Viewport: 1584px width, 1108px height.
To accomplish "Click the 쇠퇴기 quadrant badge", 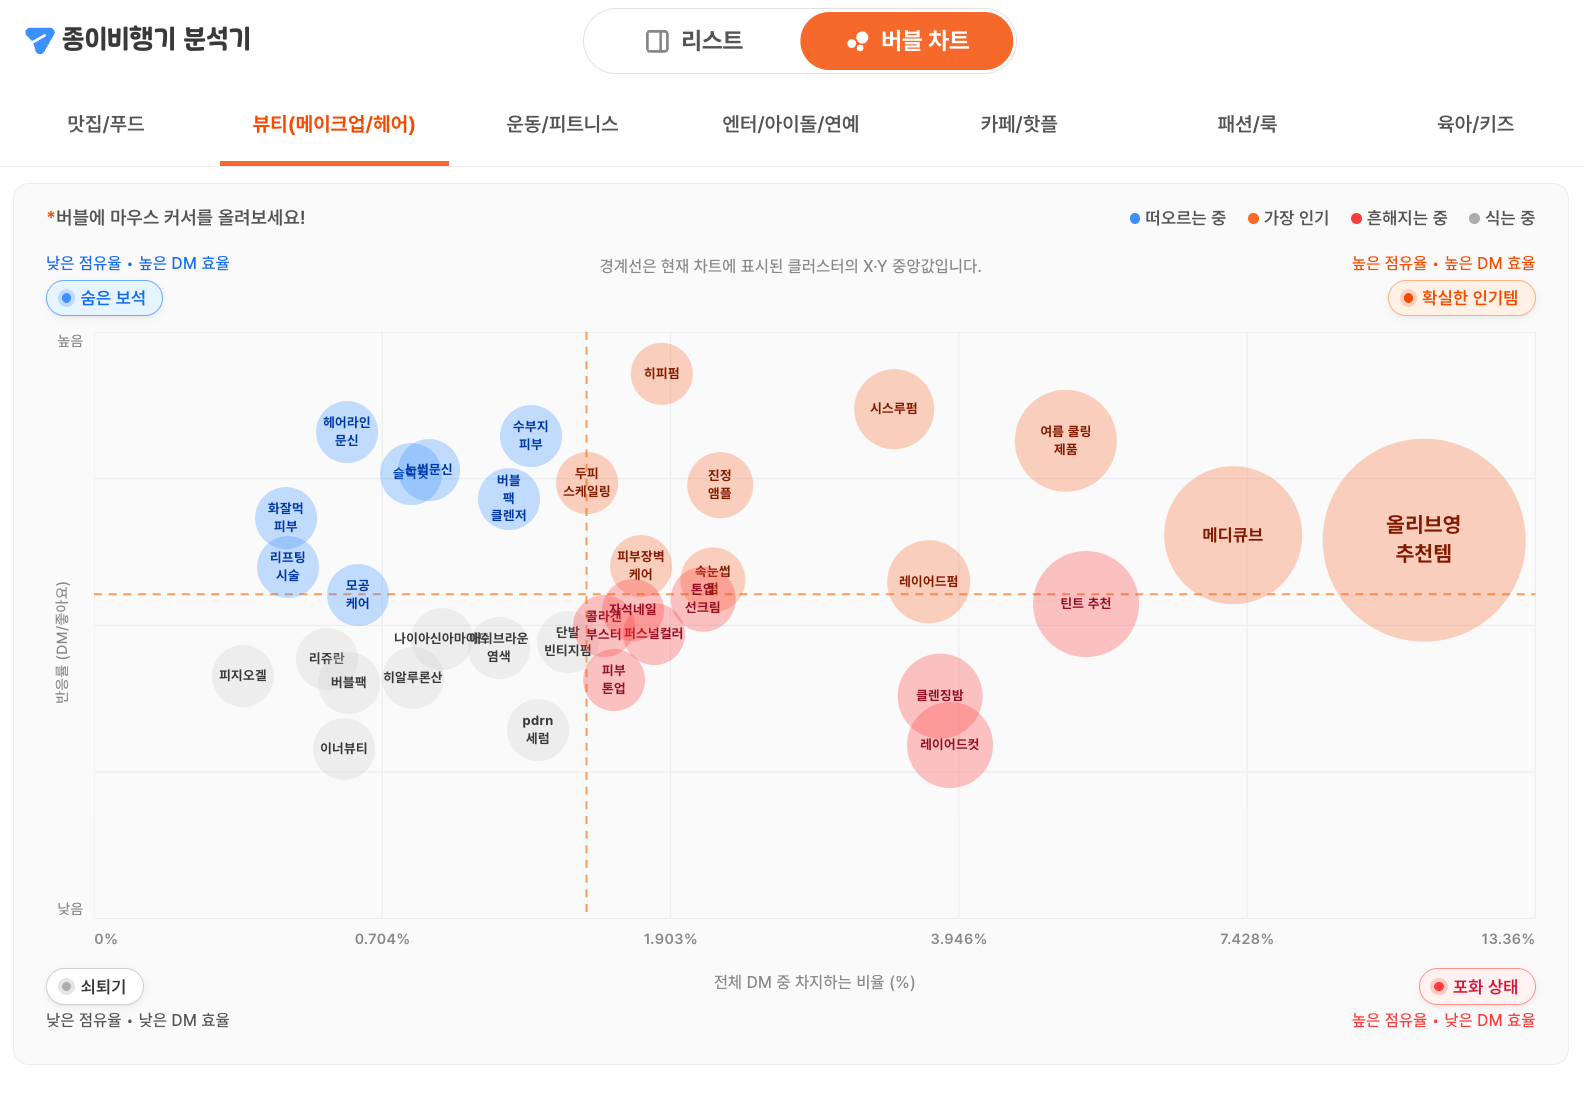I will [x=95, y=987].
